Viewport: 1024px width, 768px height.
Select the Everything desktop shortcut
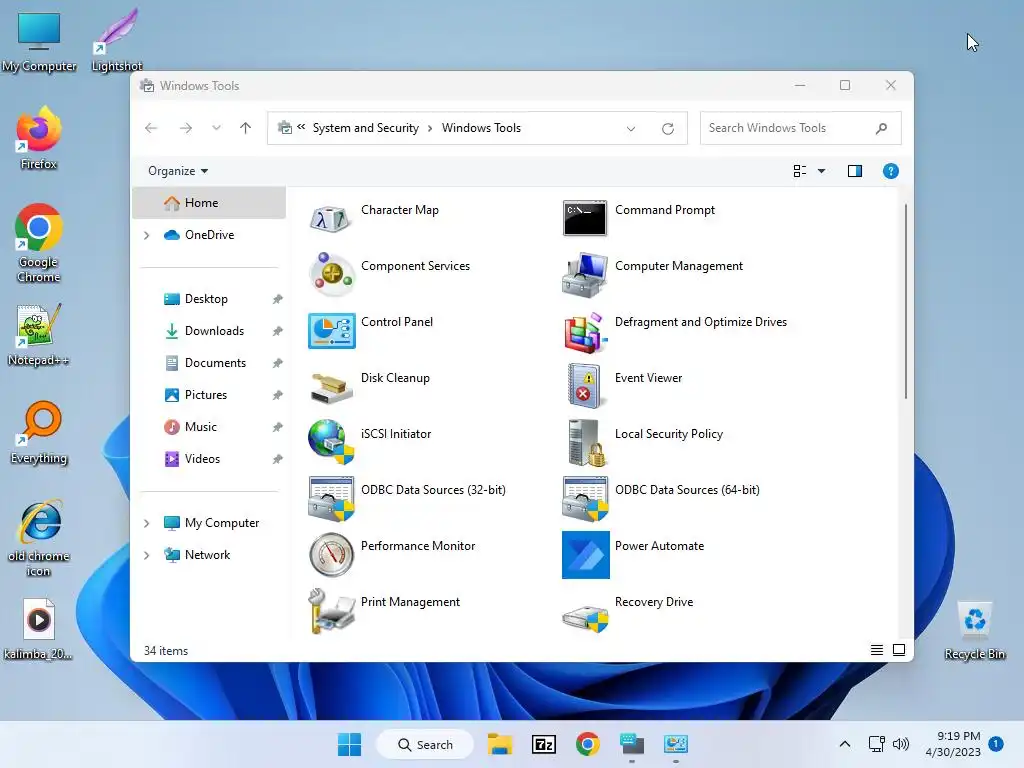click(x=39, y=433)
